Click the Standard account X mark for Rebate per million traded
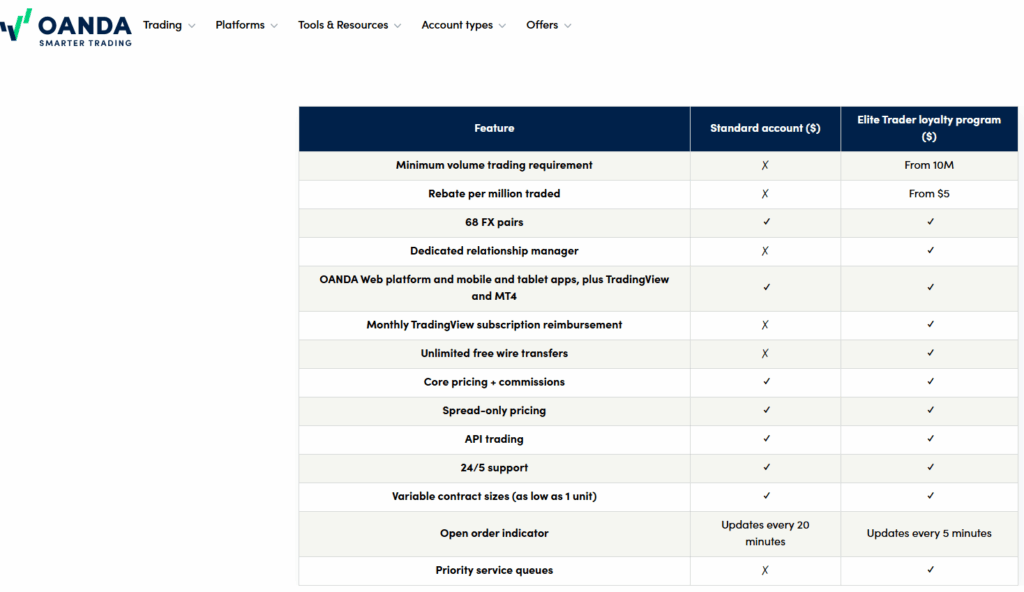This screenshot has width=1024, height=592. 765,194
